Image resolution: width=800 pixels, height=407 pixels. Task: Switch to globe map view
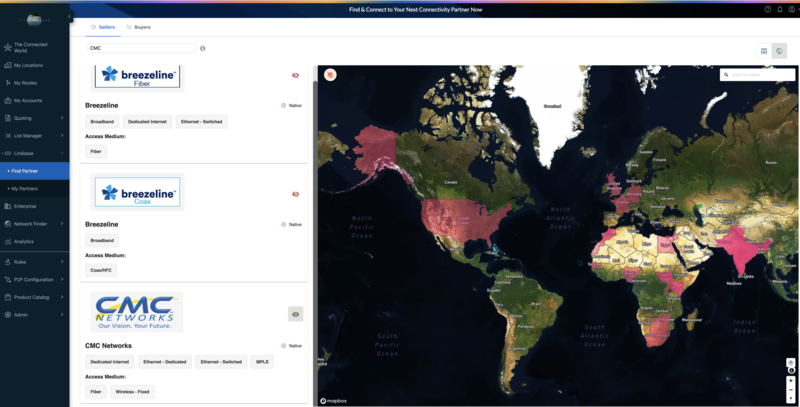(779, 51)
